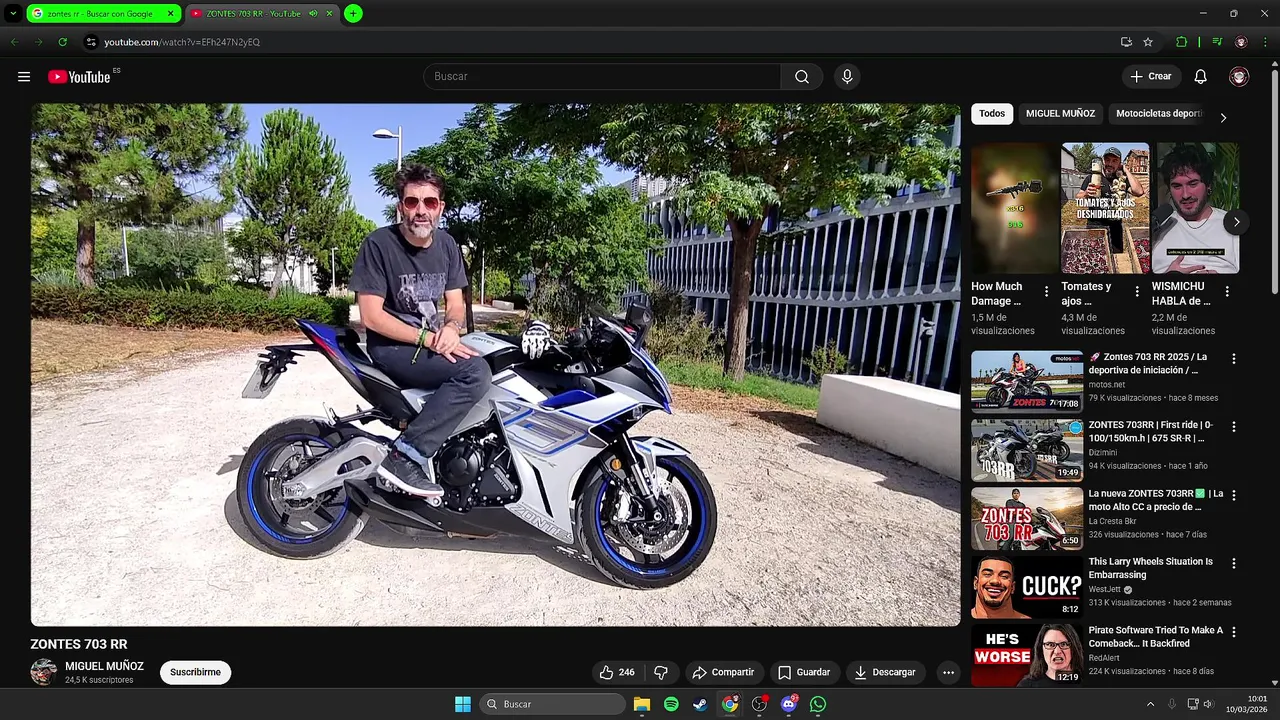
Task: Open options for Zontes 703 RR 2025 video
Action: (x=1234, y=359)
